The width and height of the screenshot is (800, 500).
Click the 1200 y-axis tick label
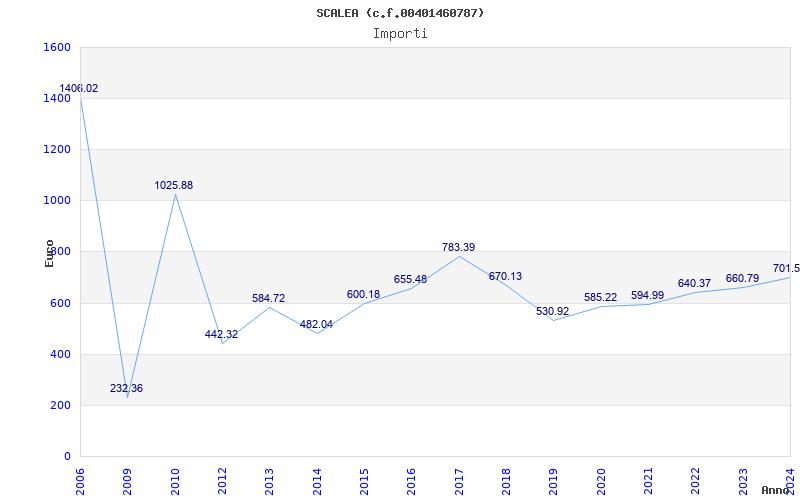coord(57,149)
